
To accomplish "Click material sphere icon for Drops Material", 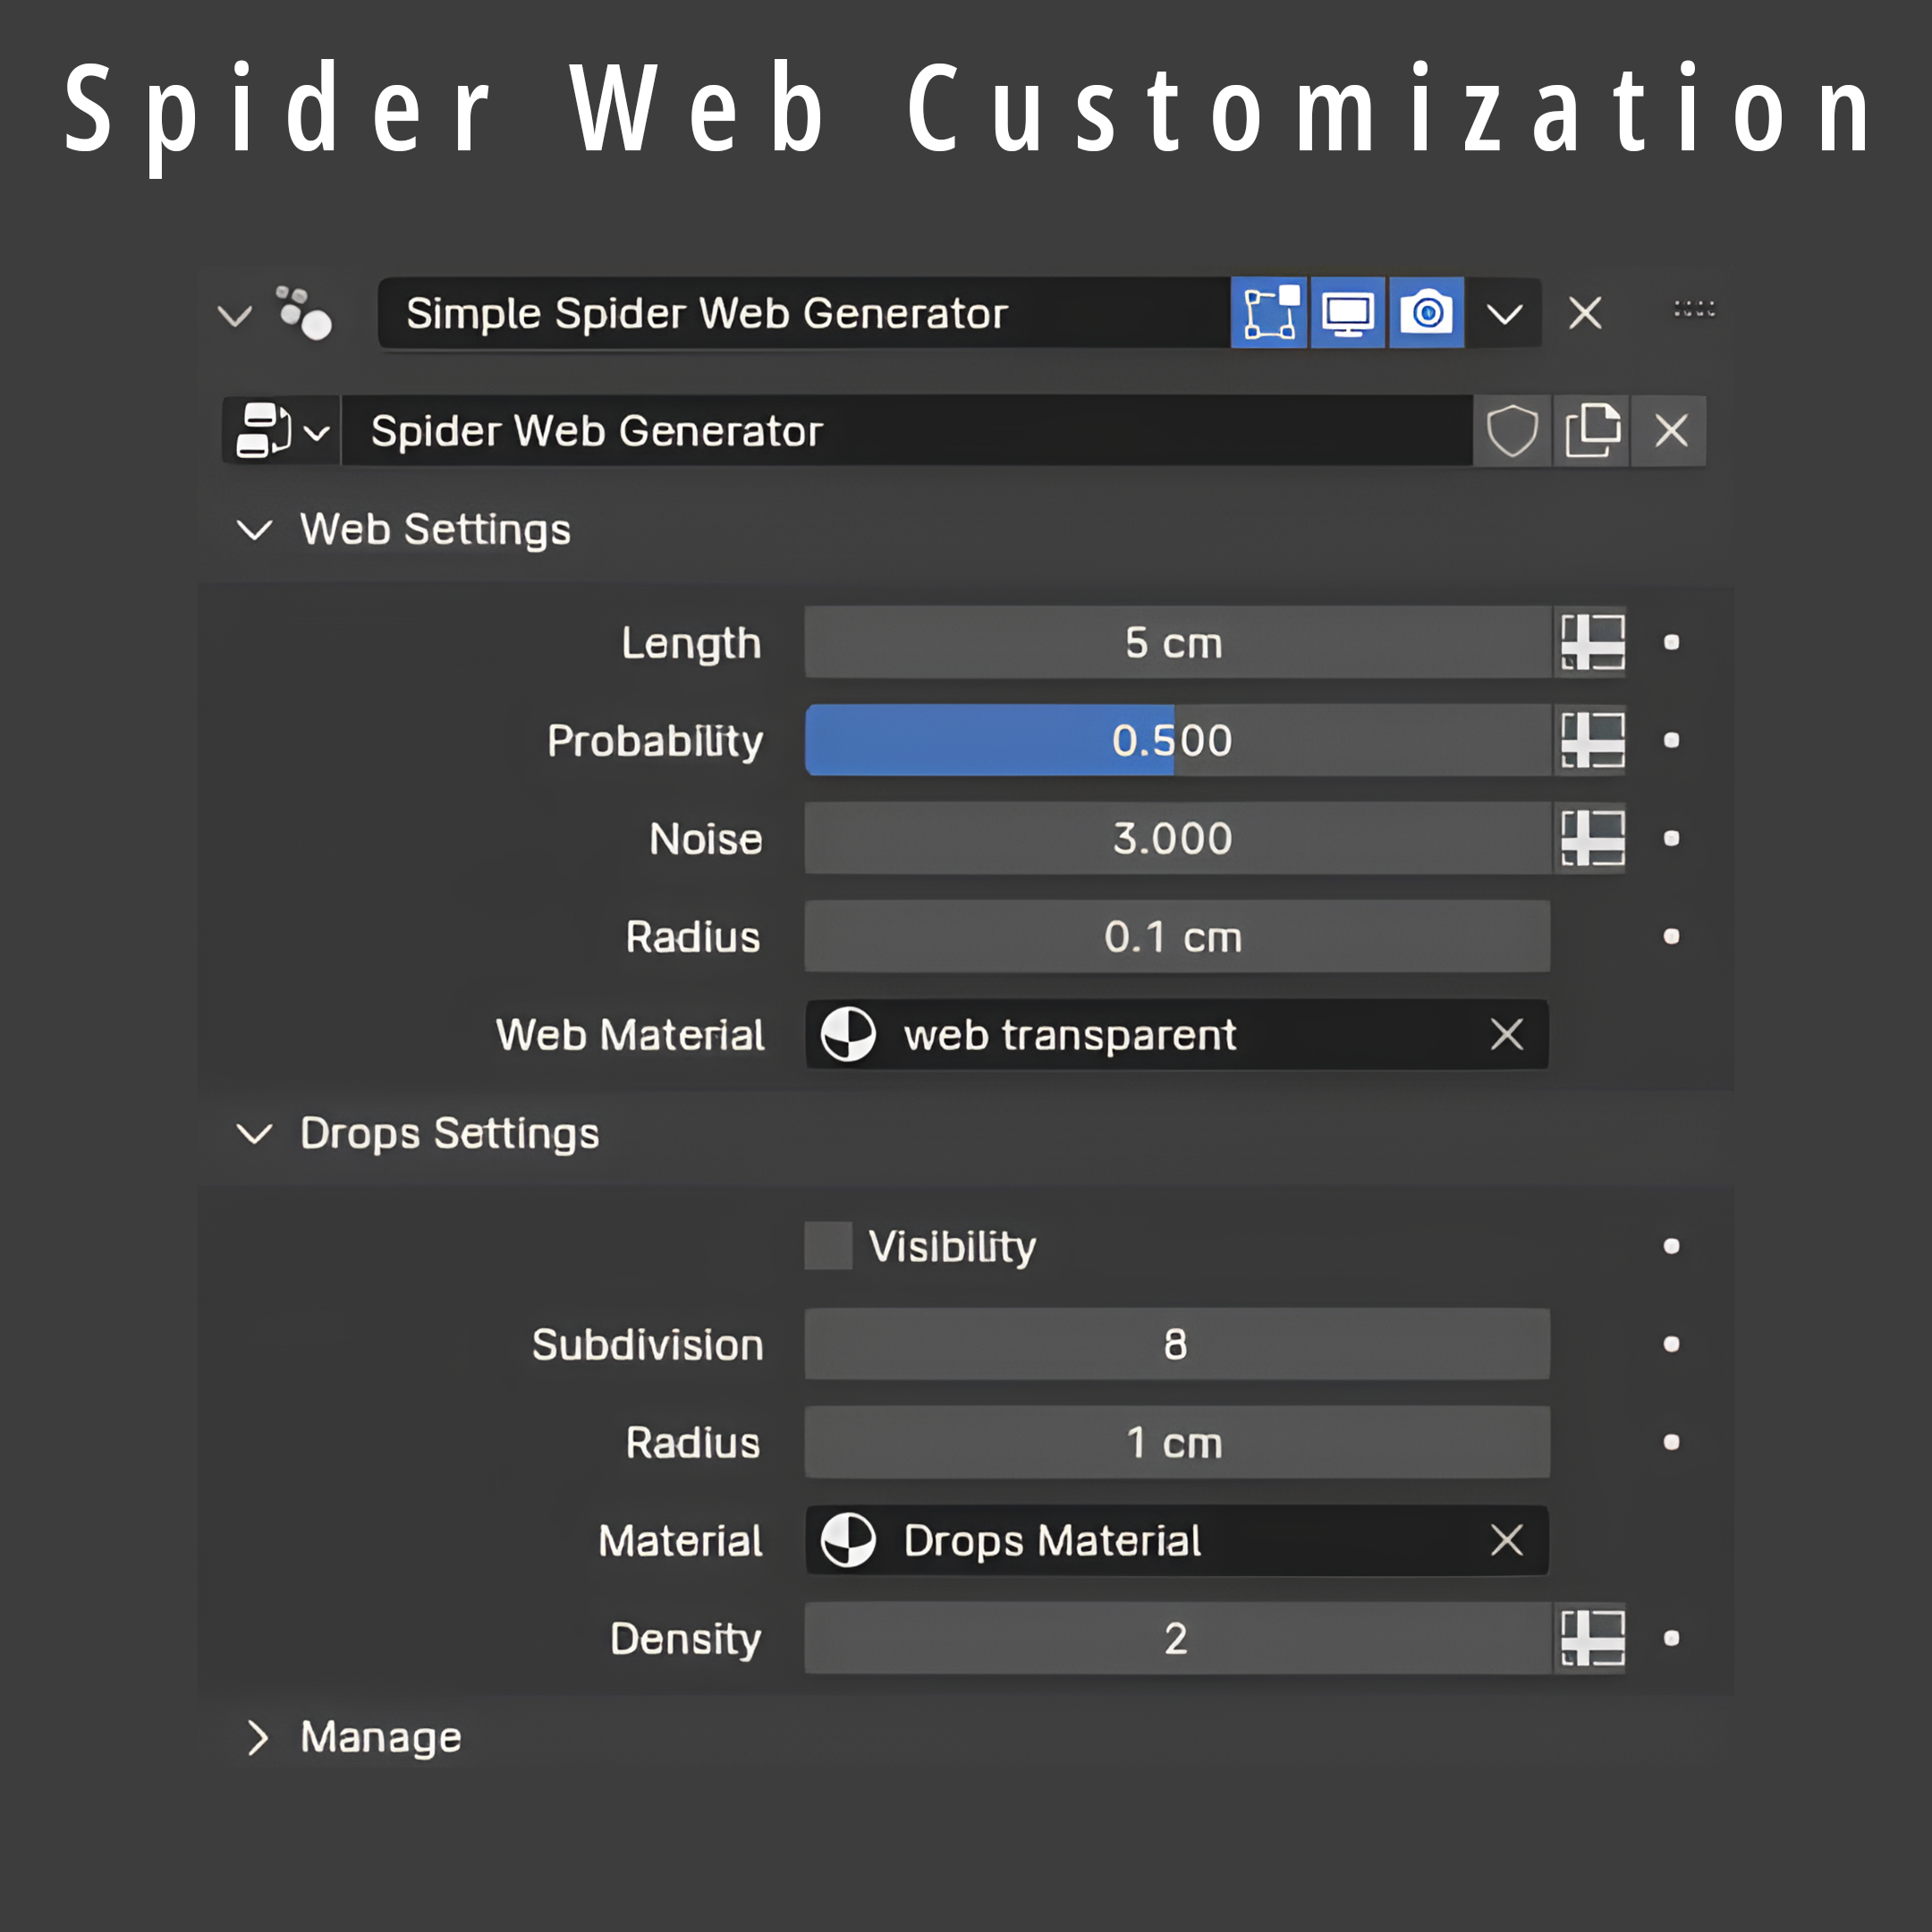I will 848,1540.
